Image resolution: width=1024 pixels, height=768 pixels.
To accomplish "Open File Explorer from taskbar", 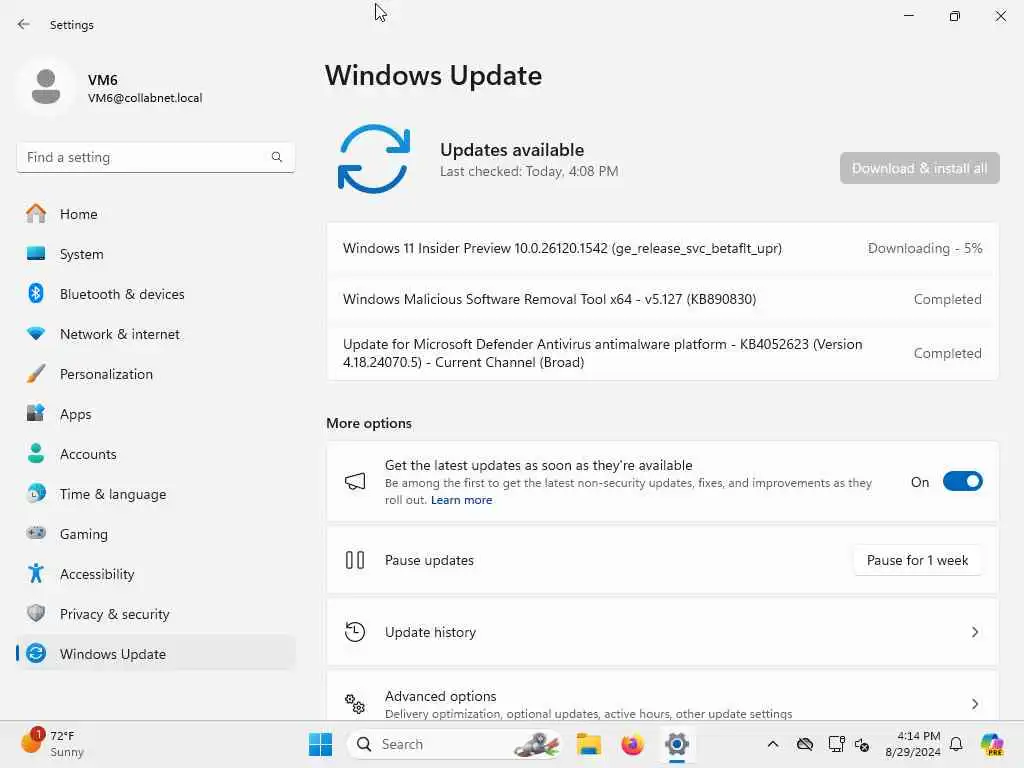I will point(588,744).
